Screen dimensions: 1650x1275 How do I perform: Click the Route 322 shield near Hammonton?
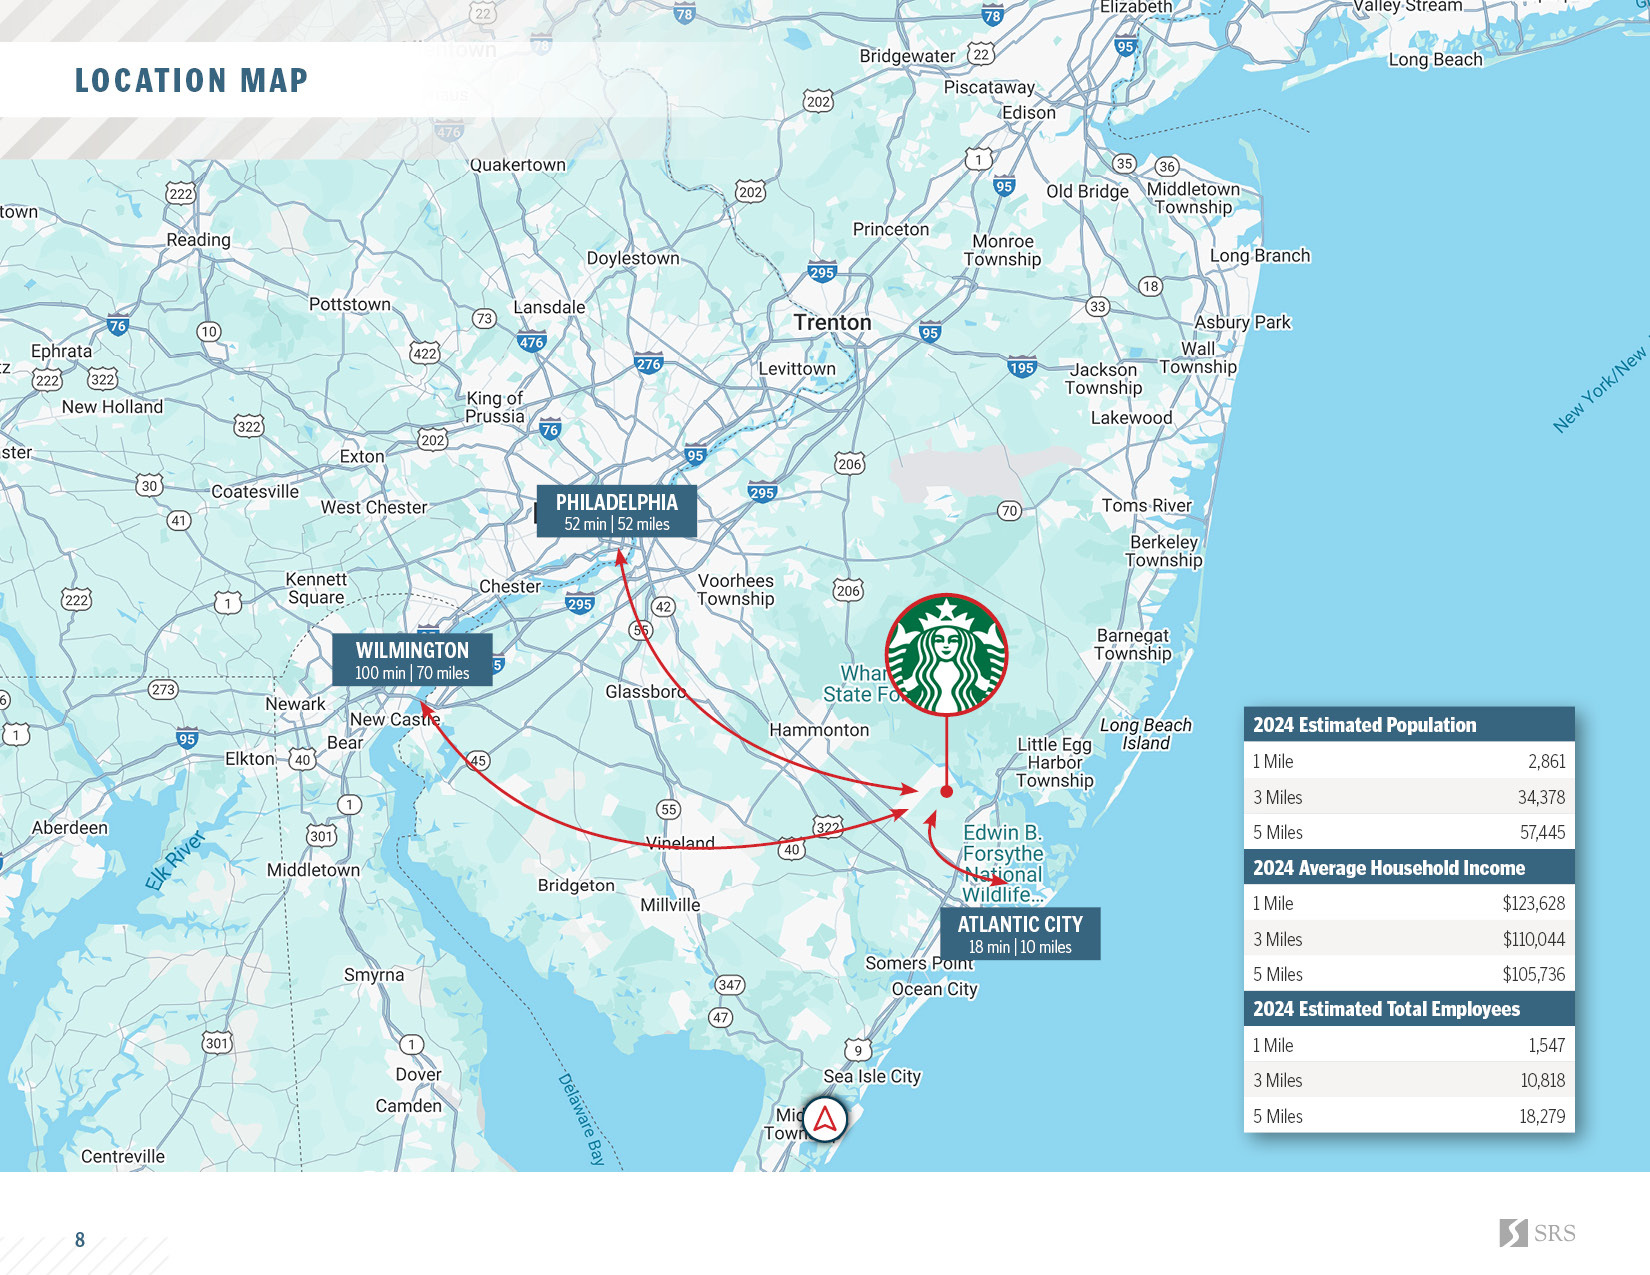click(x=828, y=827)
